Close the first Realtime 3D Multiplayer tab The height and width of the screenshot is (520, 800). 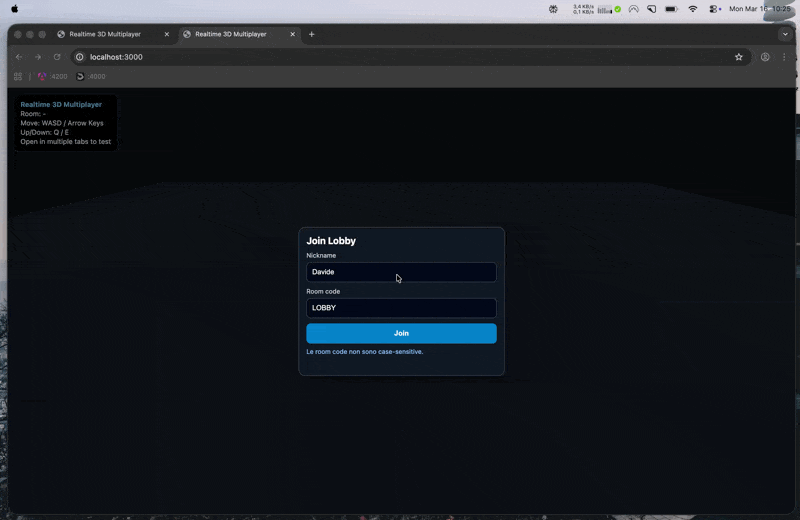(x=167, y=34)
